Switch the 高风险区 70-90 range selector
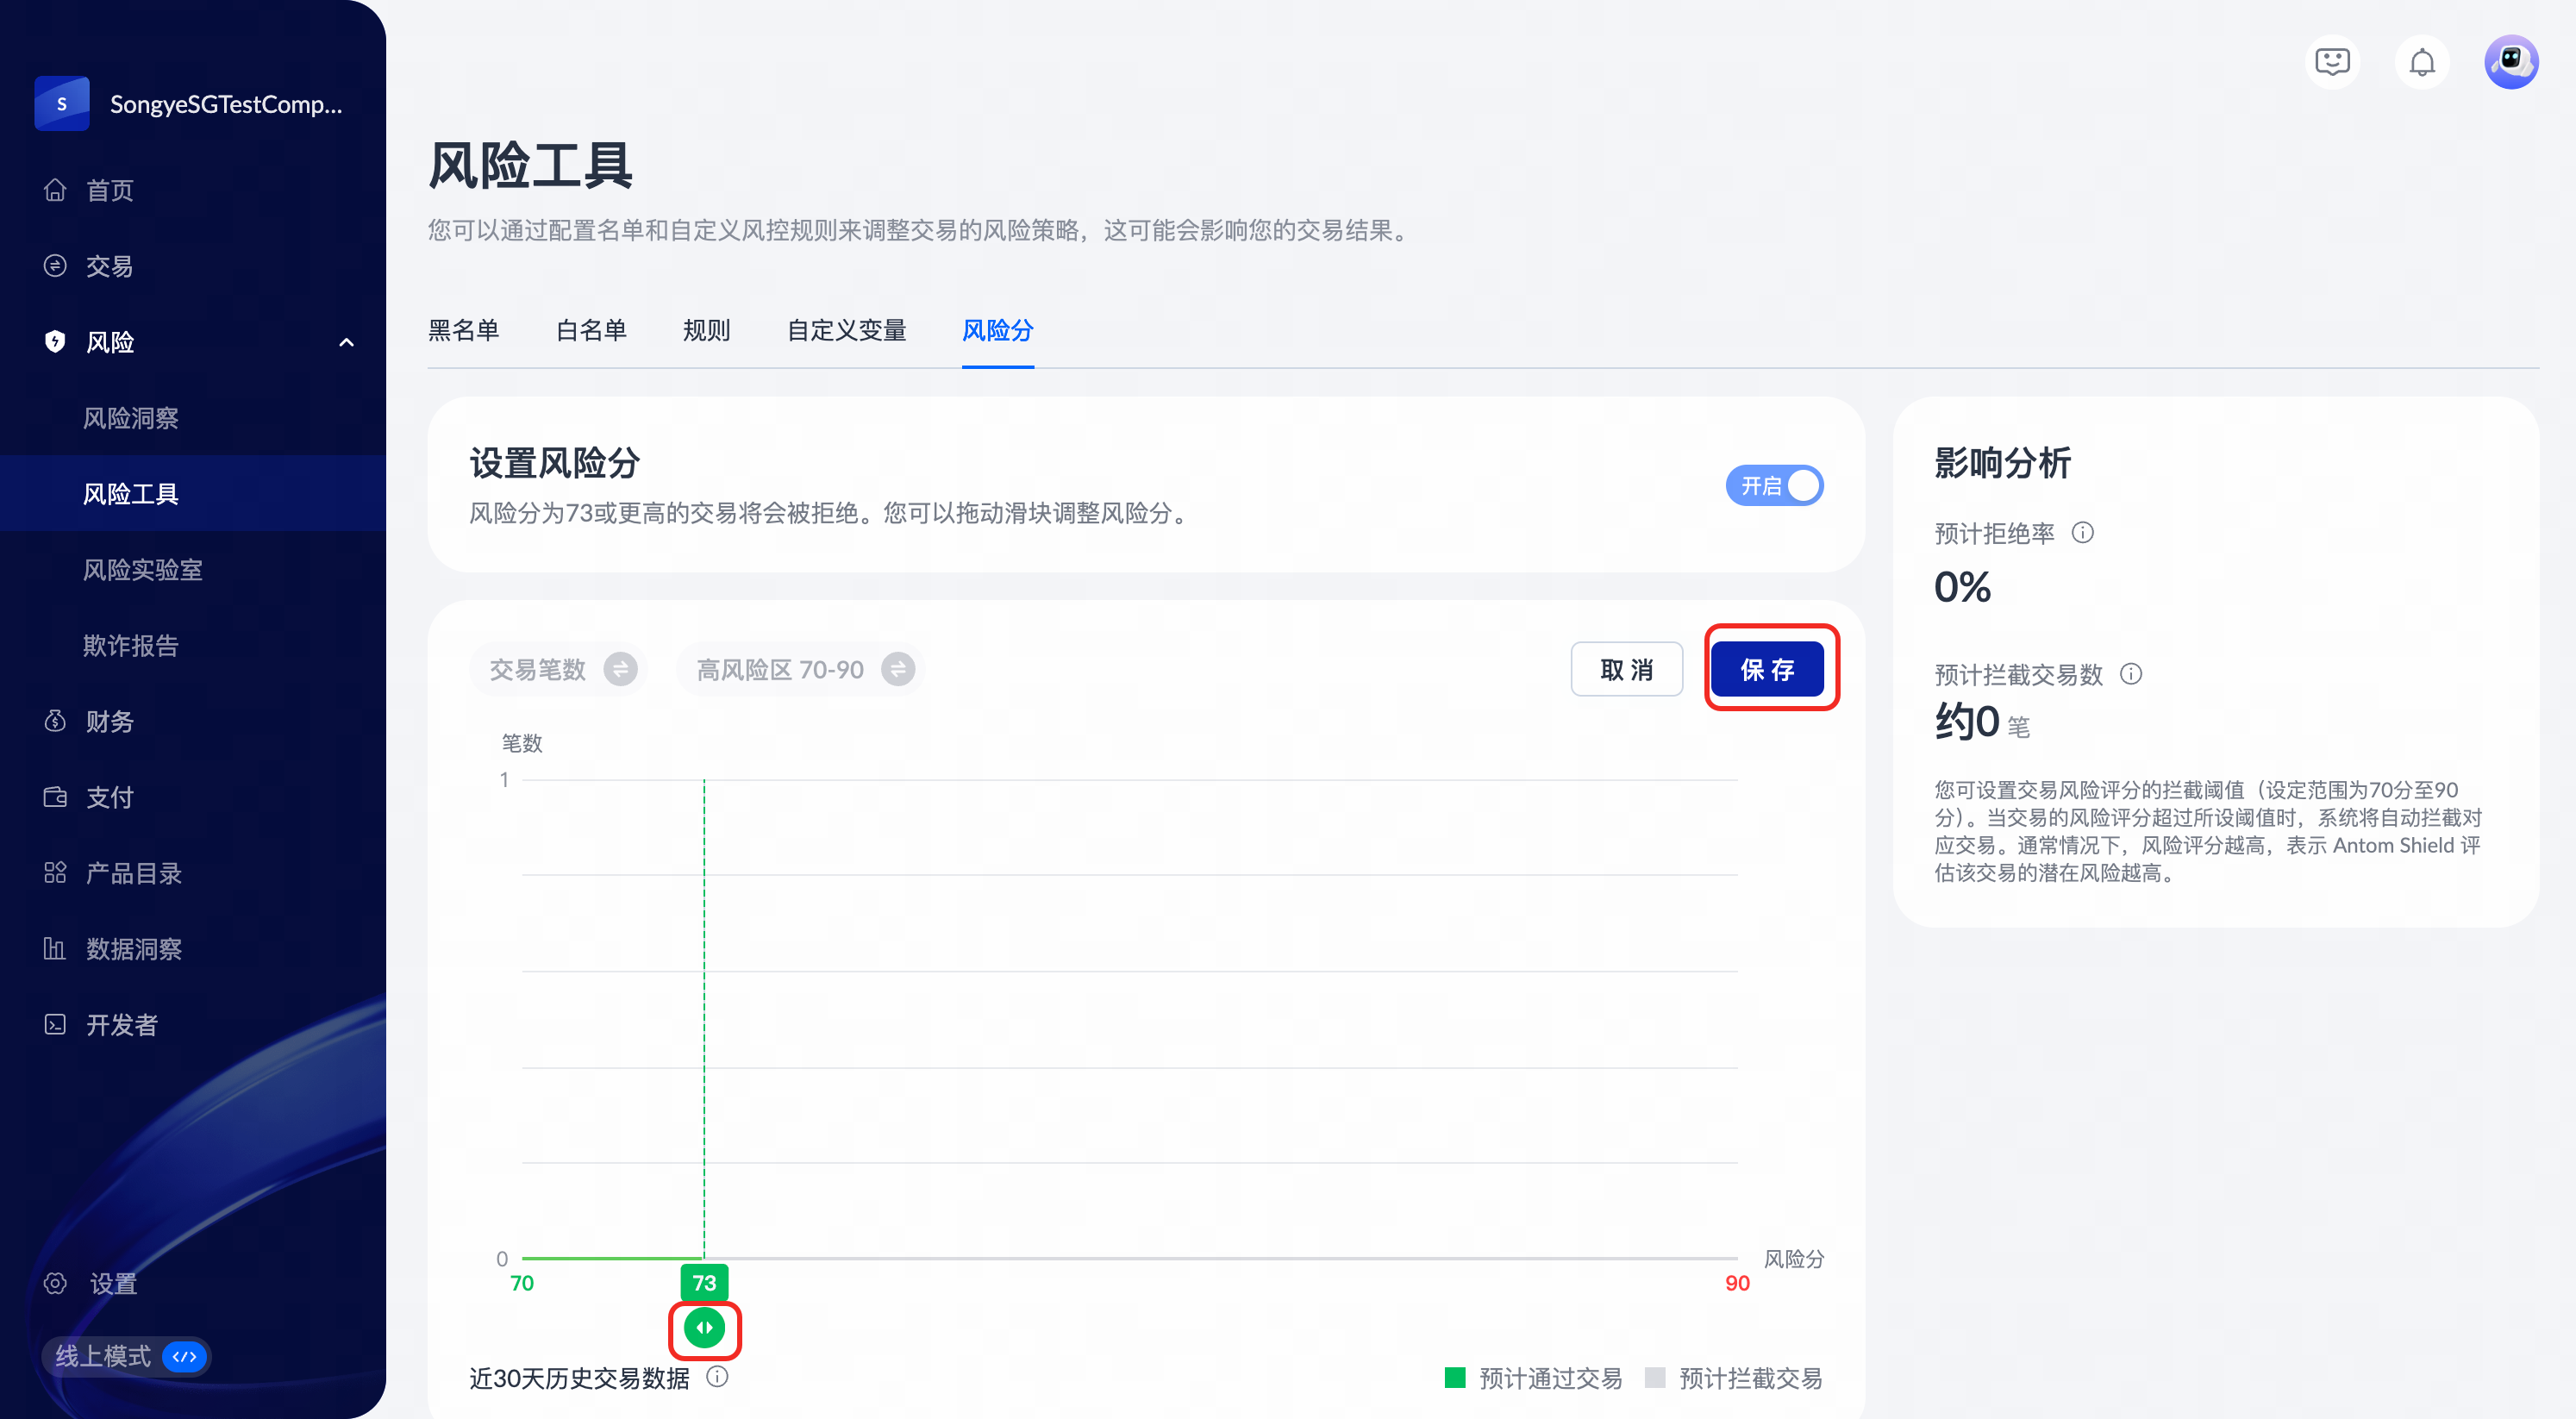The height and width of the screenshot is (1419, 2576). (897, 669)
